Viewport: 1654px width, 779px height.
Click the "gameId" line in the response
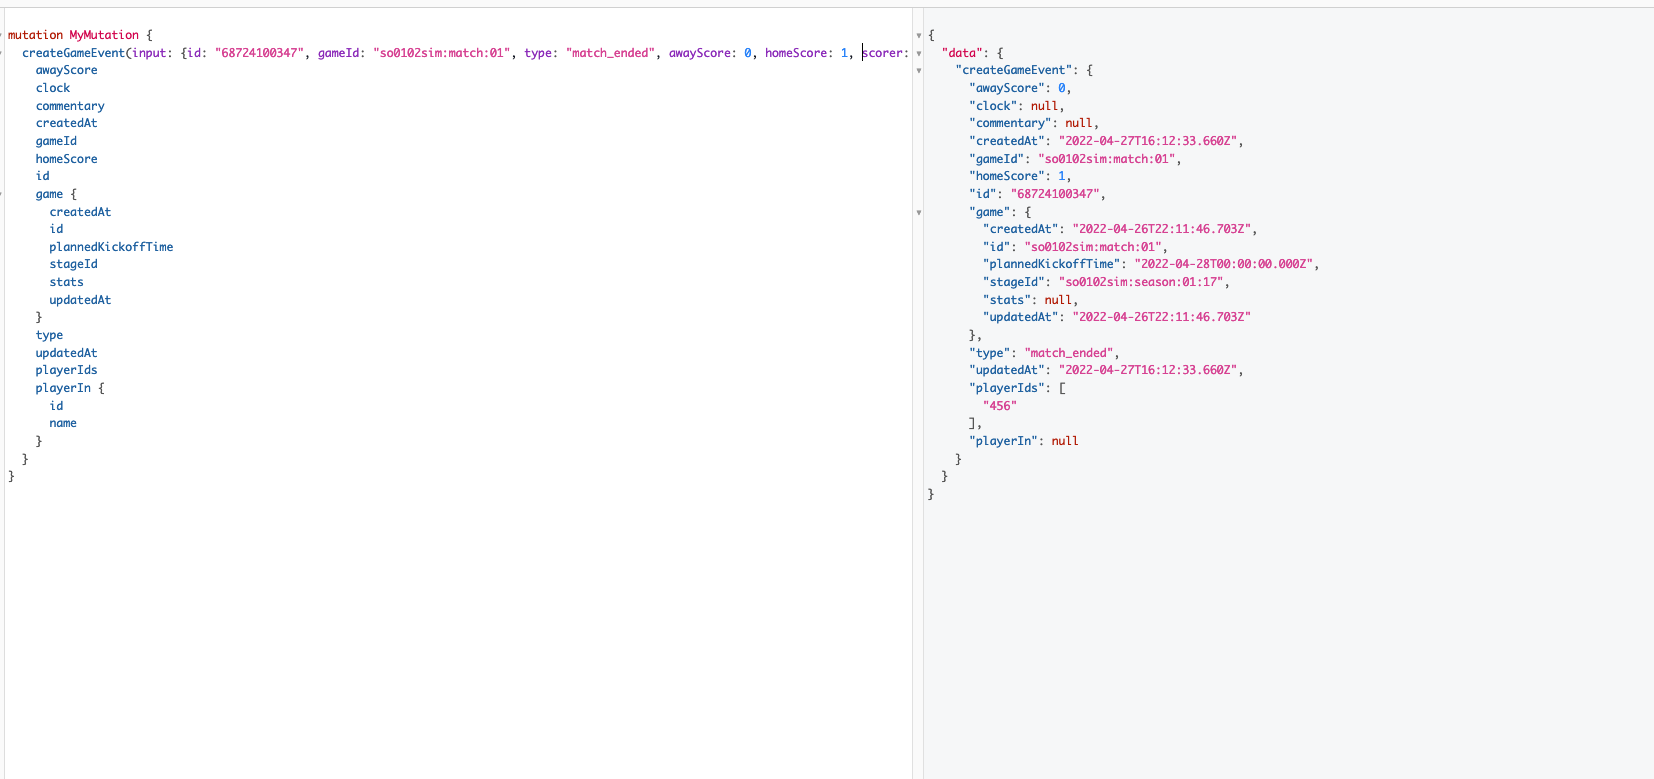(x=1075, y=159)
